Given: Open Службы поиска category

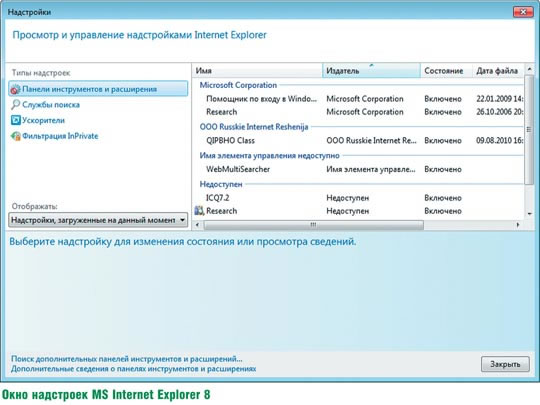Looking at the screenshot, I should tap(51, 105).
